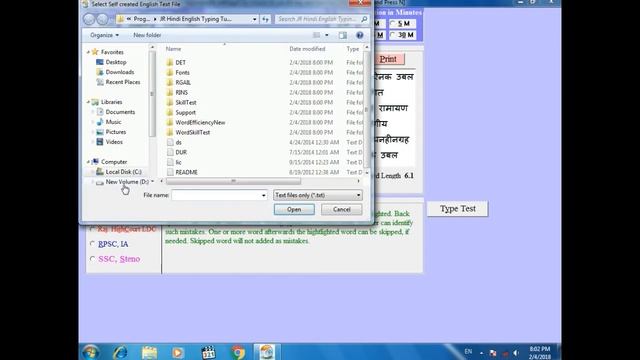The width and height of the screenshot is (640, 360).
Task: Collapse the Favorites section
Action: click(x=89, y=52)
